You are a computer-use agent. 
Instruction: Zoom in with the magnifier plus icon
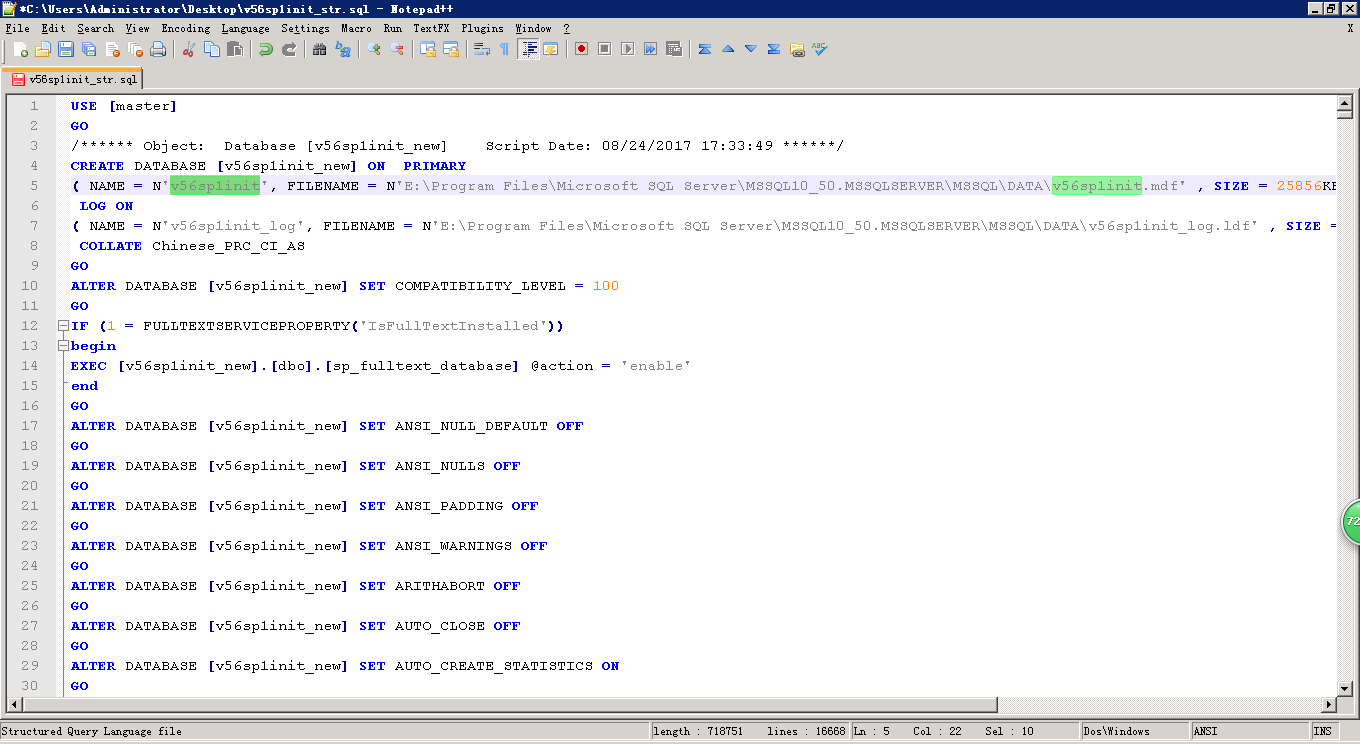point(374,49)
